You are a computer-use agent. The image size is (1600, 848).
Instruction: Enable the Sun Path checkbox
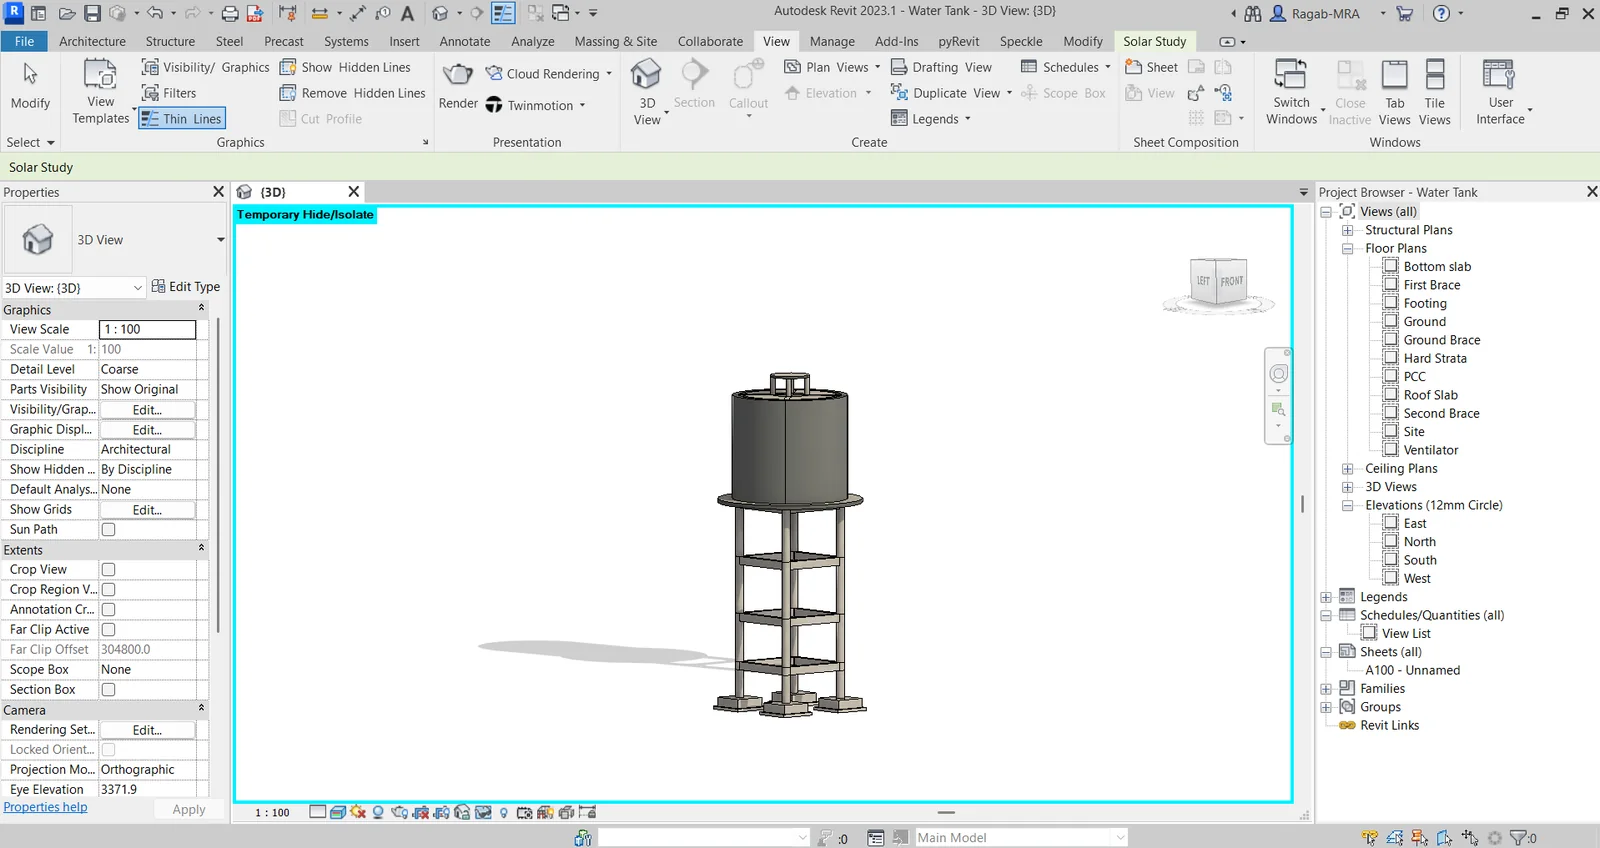click(108, 529)
